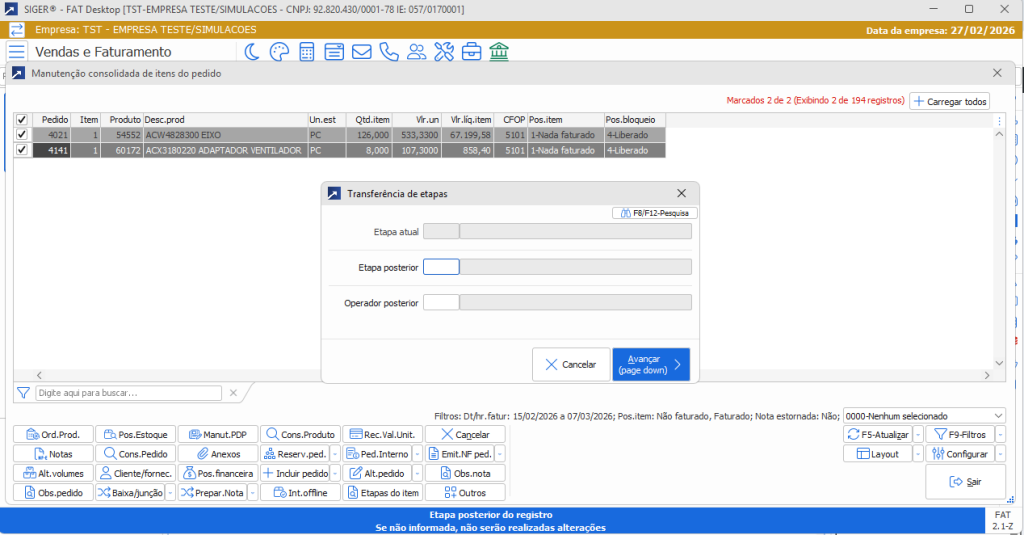Open the mail envelope icon
Viewport: 1024px width, 535px height.
point(361,52)
